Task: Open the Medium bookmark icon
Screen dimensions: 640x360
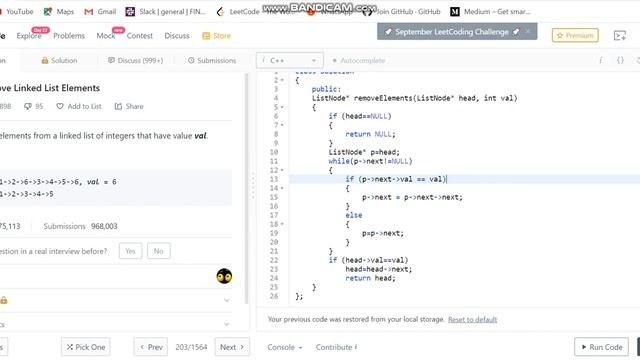Action: point(455,12)
